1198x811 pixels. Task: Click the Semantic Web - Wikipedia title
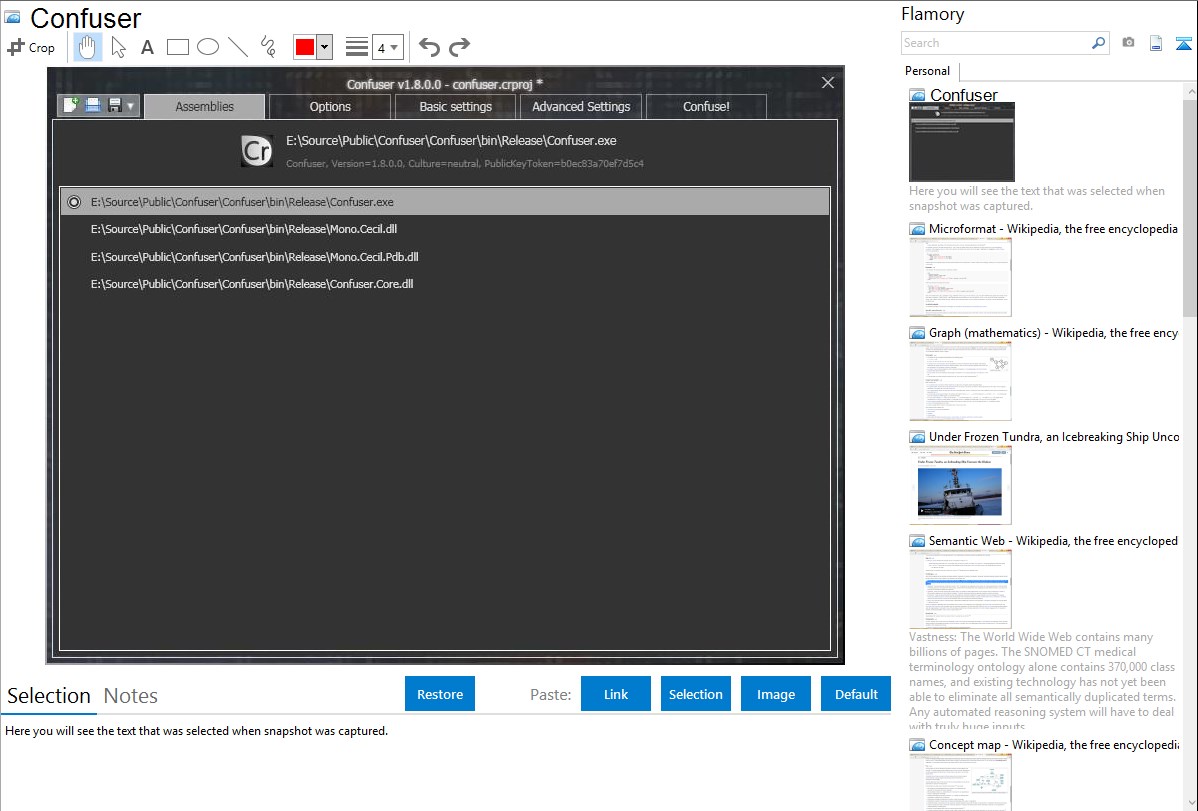pos(1053,540)
